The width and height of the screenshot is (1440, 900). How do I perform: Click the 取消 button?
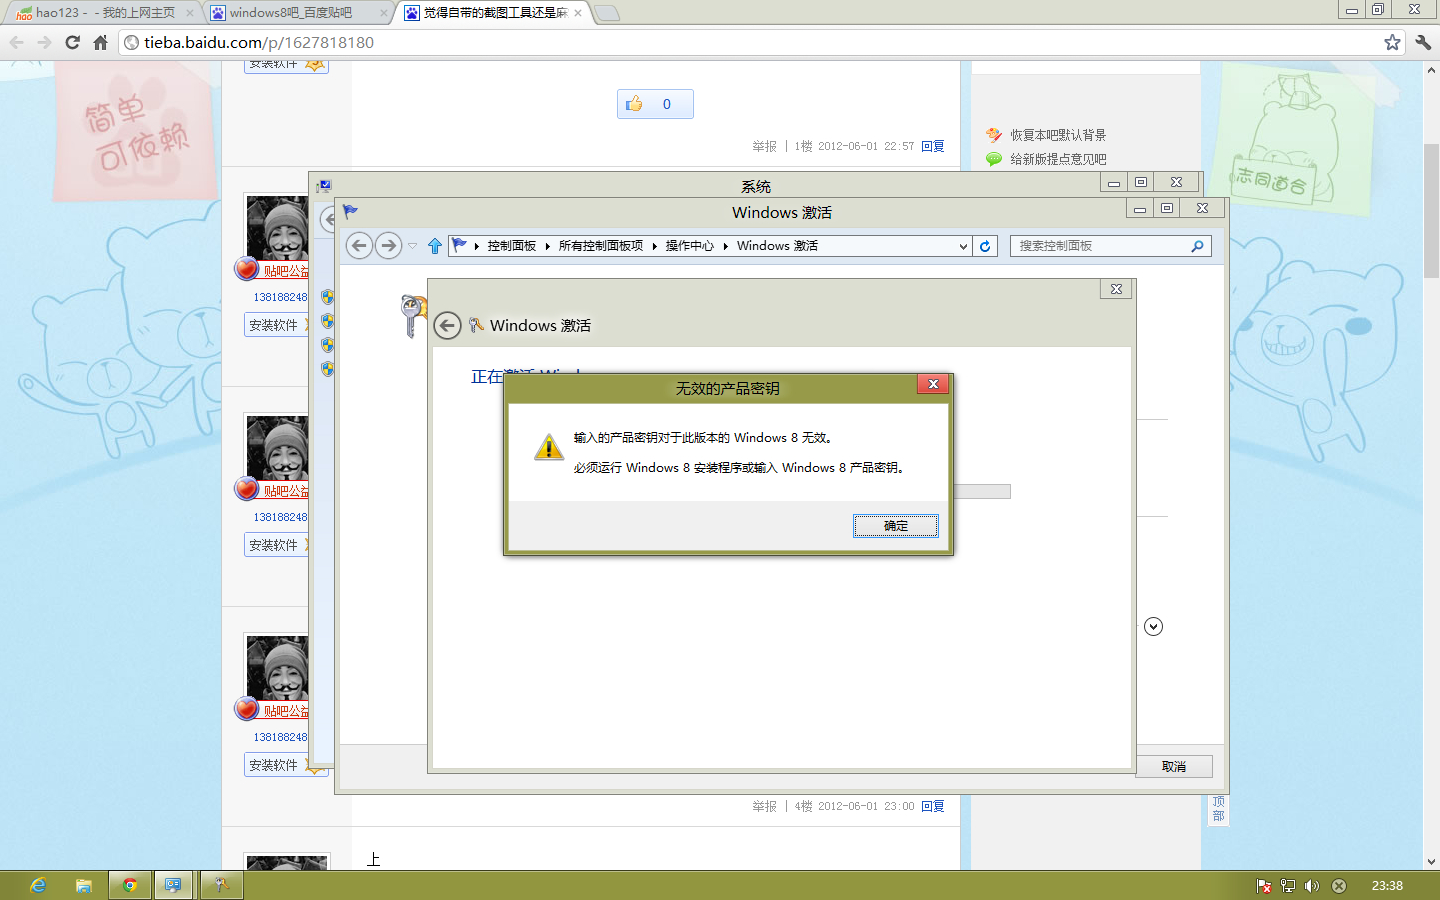(x=1174, y=767)
